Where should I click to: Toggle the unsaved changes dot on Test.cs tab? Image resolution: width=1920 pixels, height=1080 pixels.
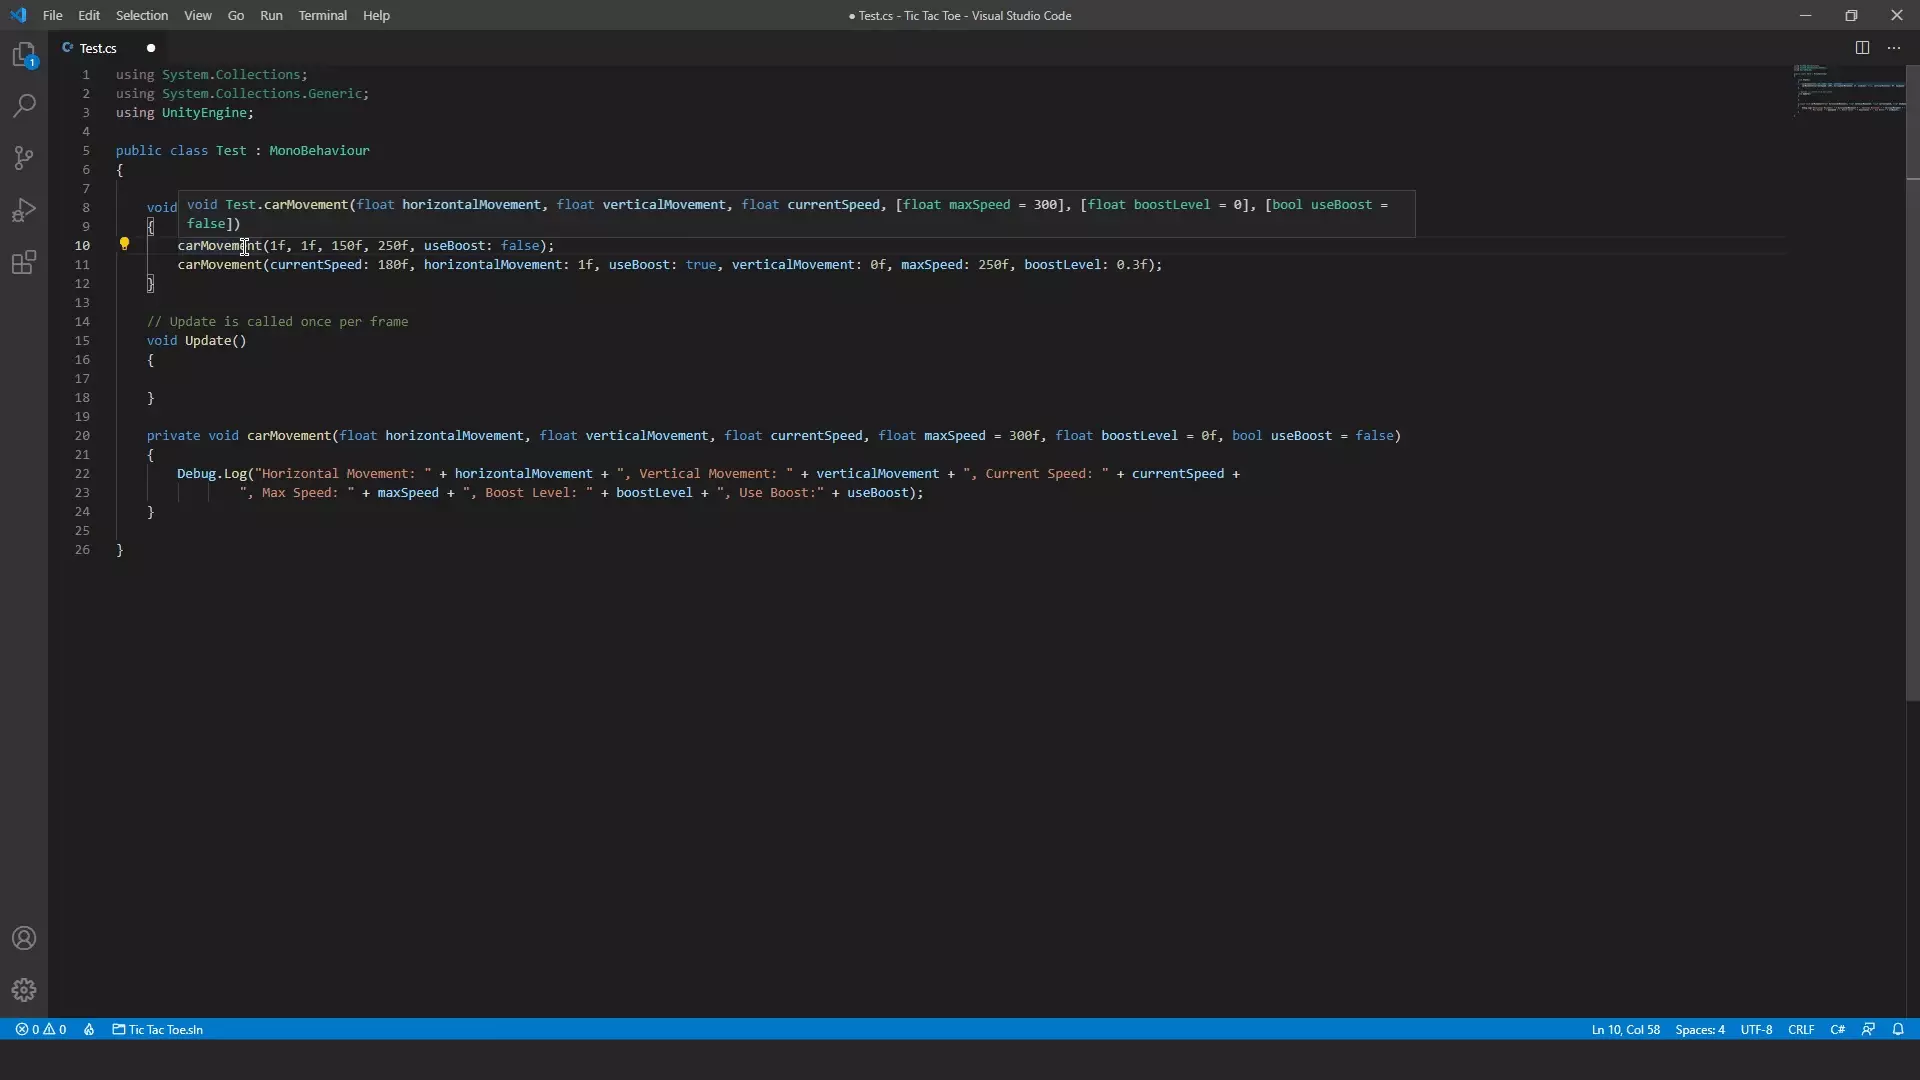point(150,47)
